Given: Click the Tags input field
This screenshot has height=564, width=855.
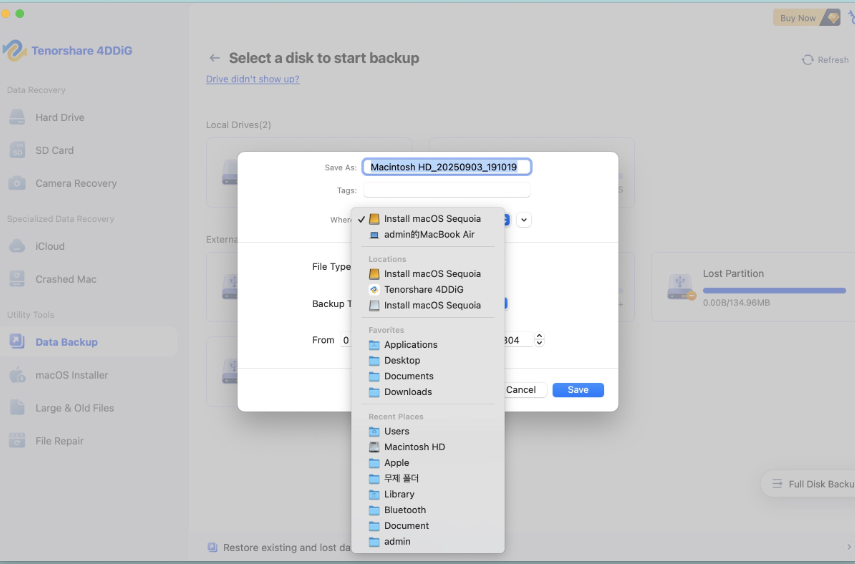Looking at the screenshot, I should click(x=447, y=190).
